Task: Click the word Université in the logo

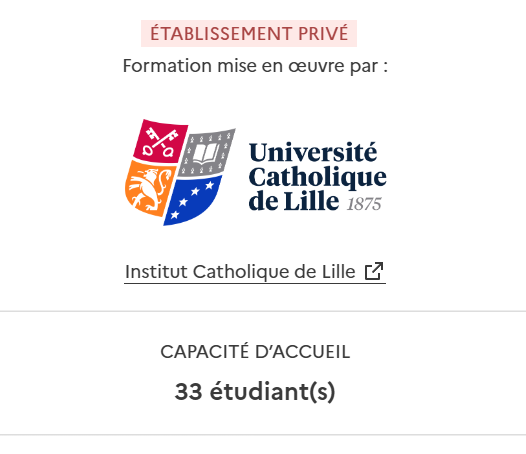Action: (x=313, y=153)
